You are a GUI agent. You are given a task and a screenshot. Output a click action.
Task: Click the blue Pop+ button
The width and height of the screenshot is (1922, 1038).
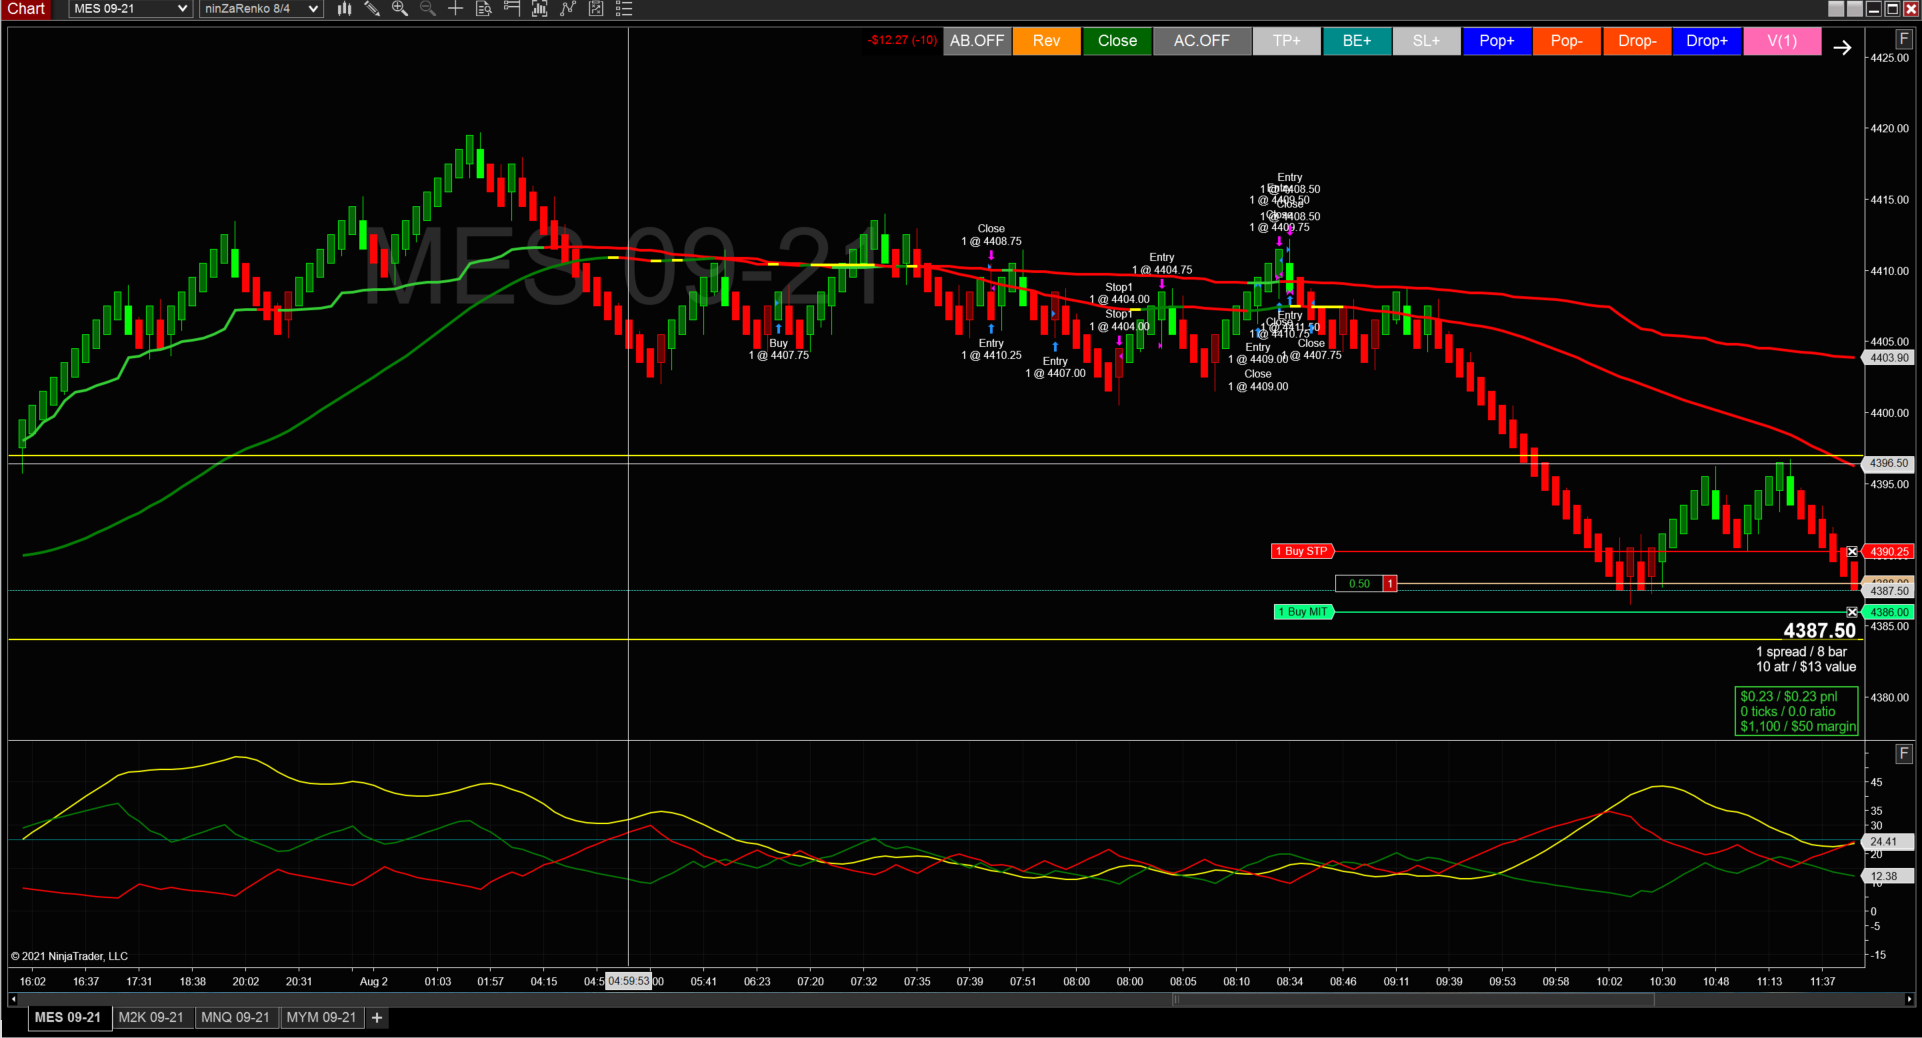tap(1497, 41)
